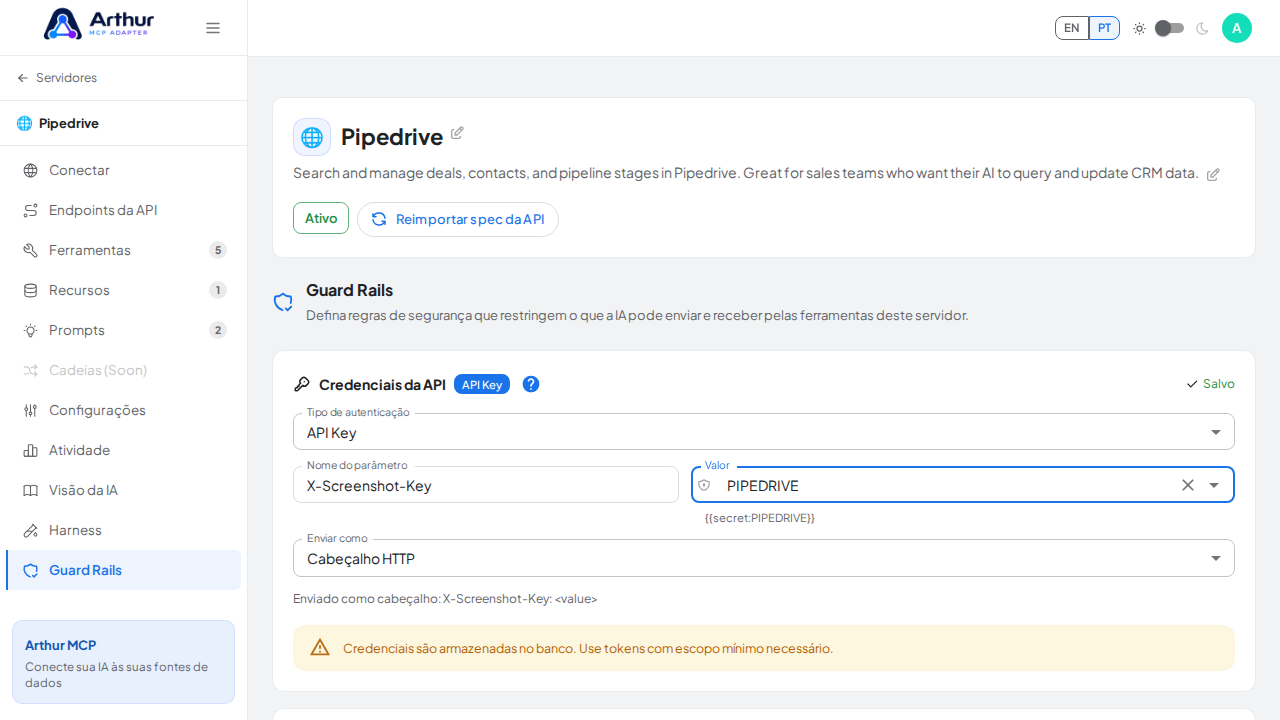The width and height of the screenshot is (1280, 720).
Task: Collapse sidebar with the hamburger menu icon
Action: [x=213, y=28]
